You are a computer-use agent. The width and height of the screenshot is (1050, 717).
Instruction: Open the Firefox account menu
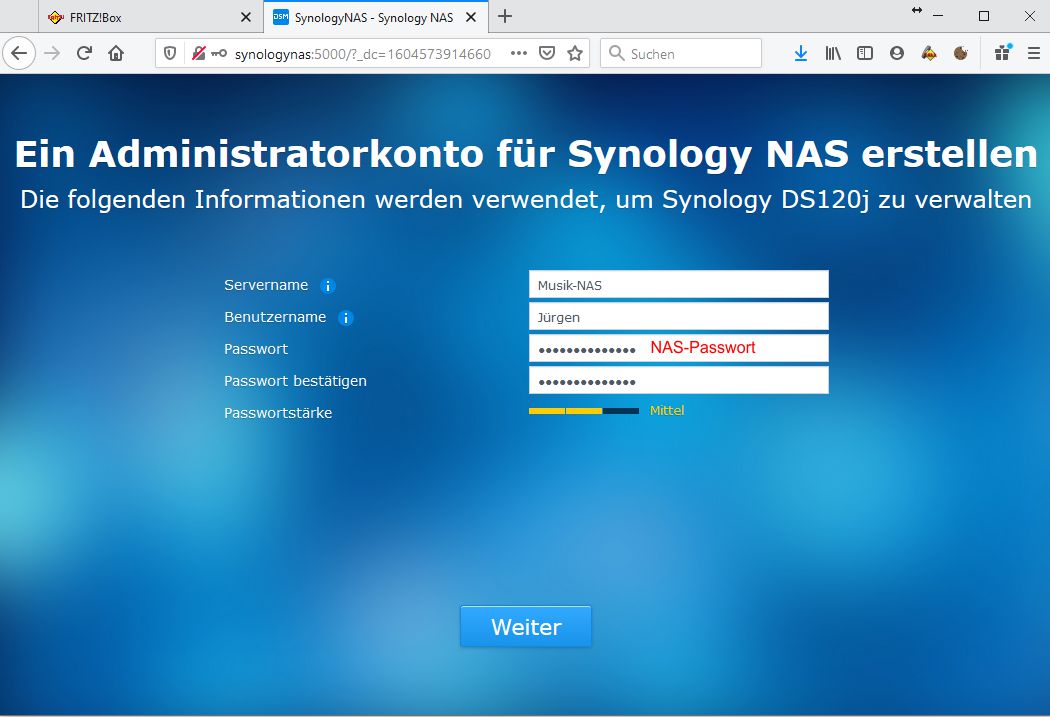[x=897, y=54]
